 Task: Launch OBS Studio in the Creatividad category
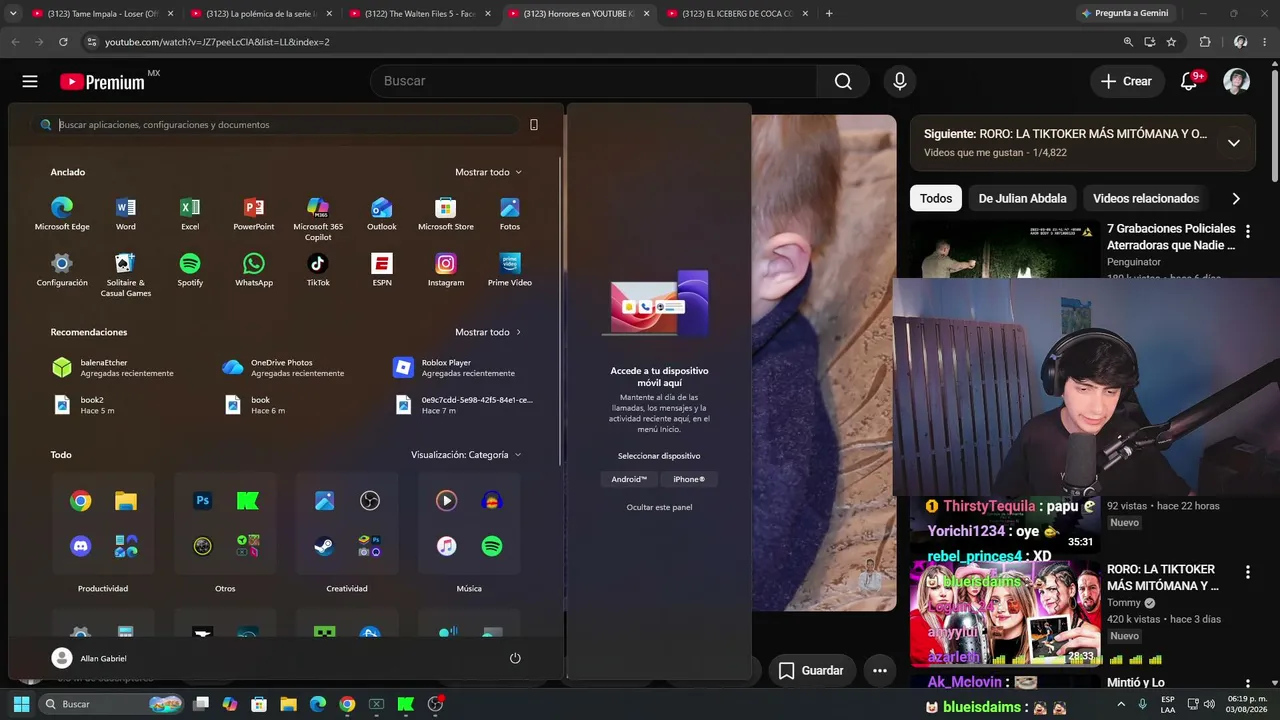coord(370,501)
